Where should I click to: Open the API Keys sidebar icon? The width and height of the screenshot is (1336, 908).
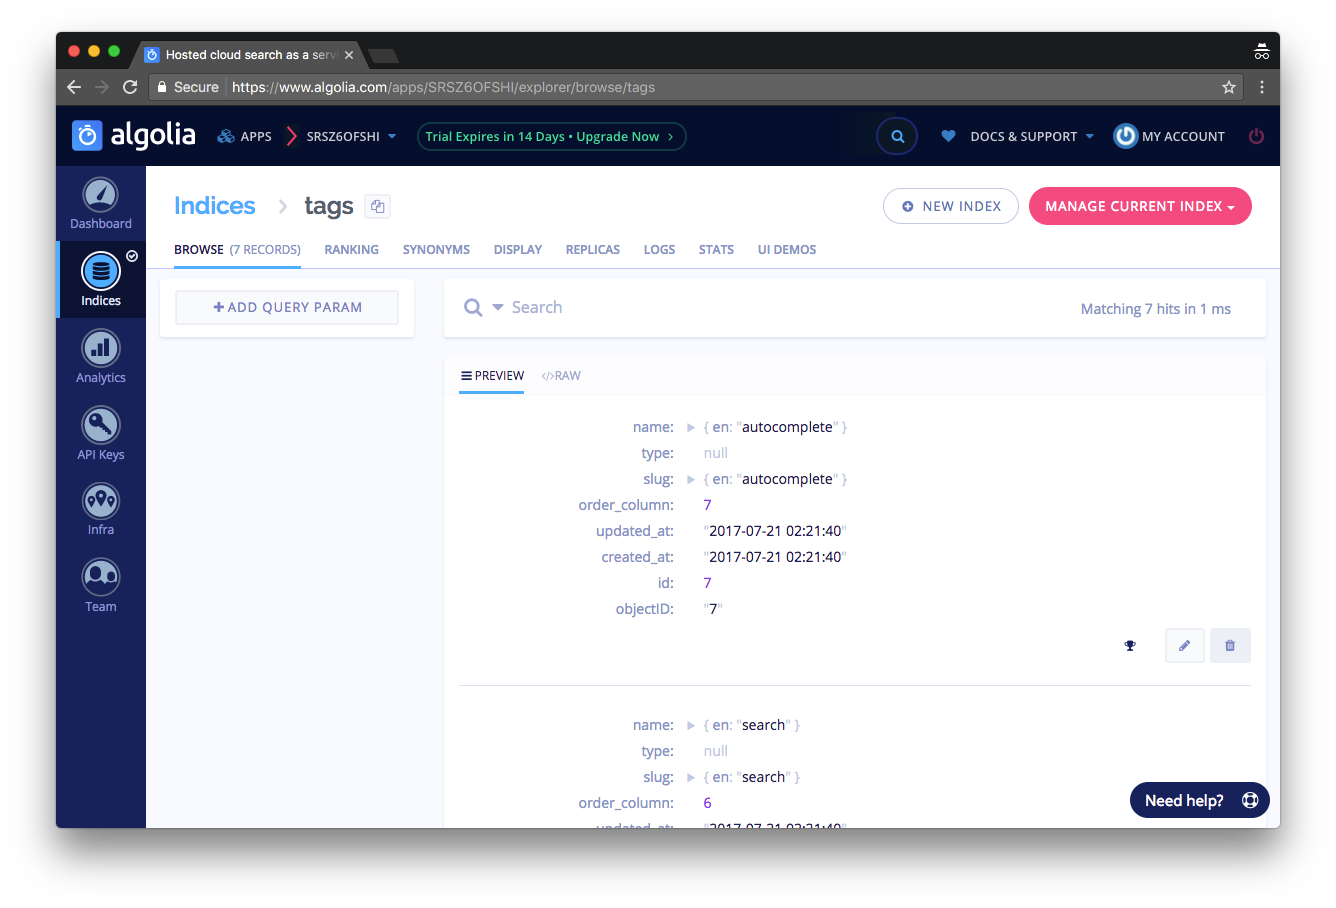[101, 434]
